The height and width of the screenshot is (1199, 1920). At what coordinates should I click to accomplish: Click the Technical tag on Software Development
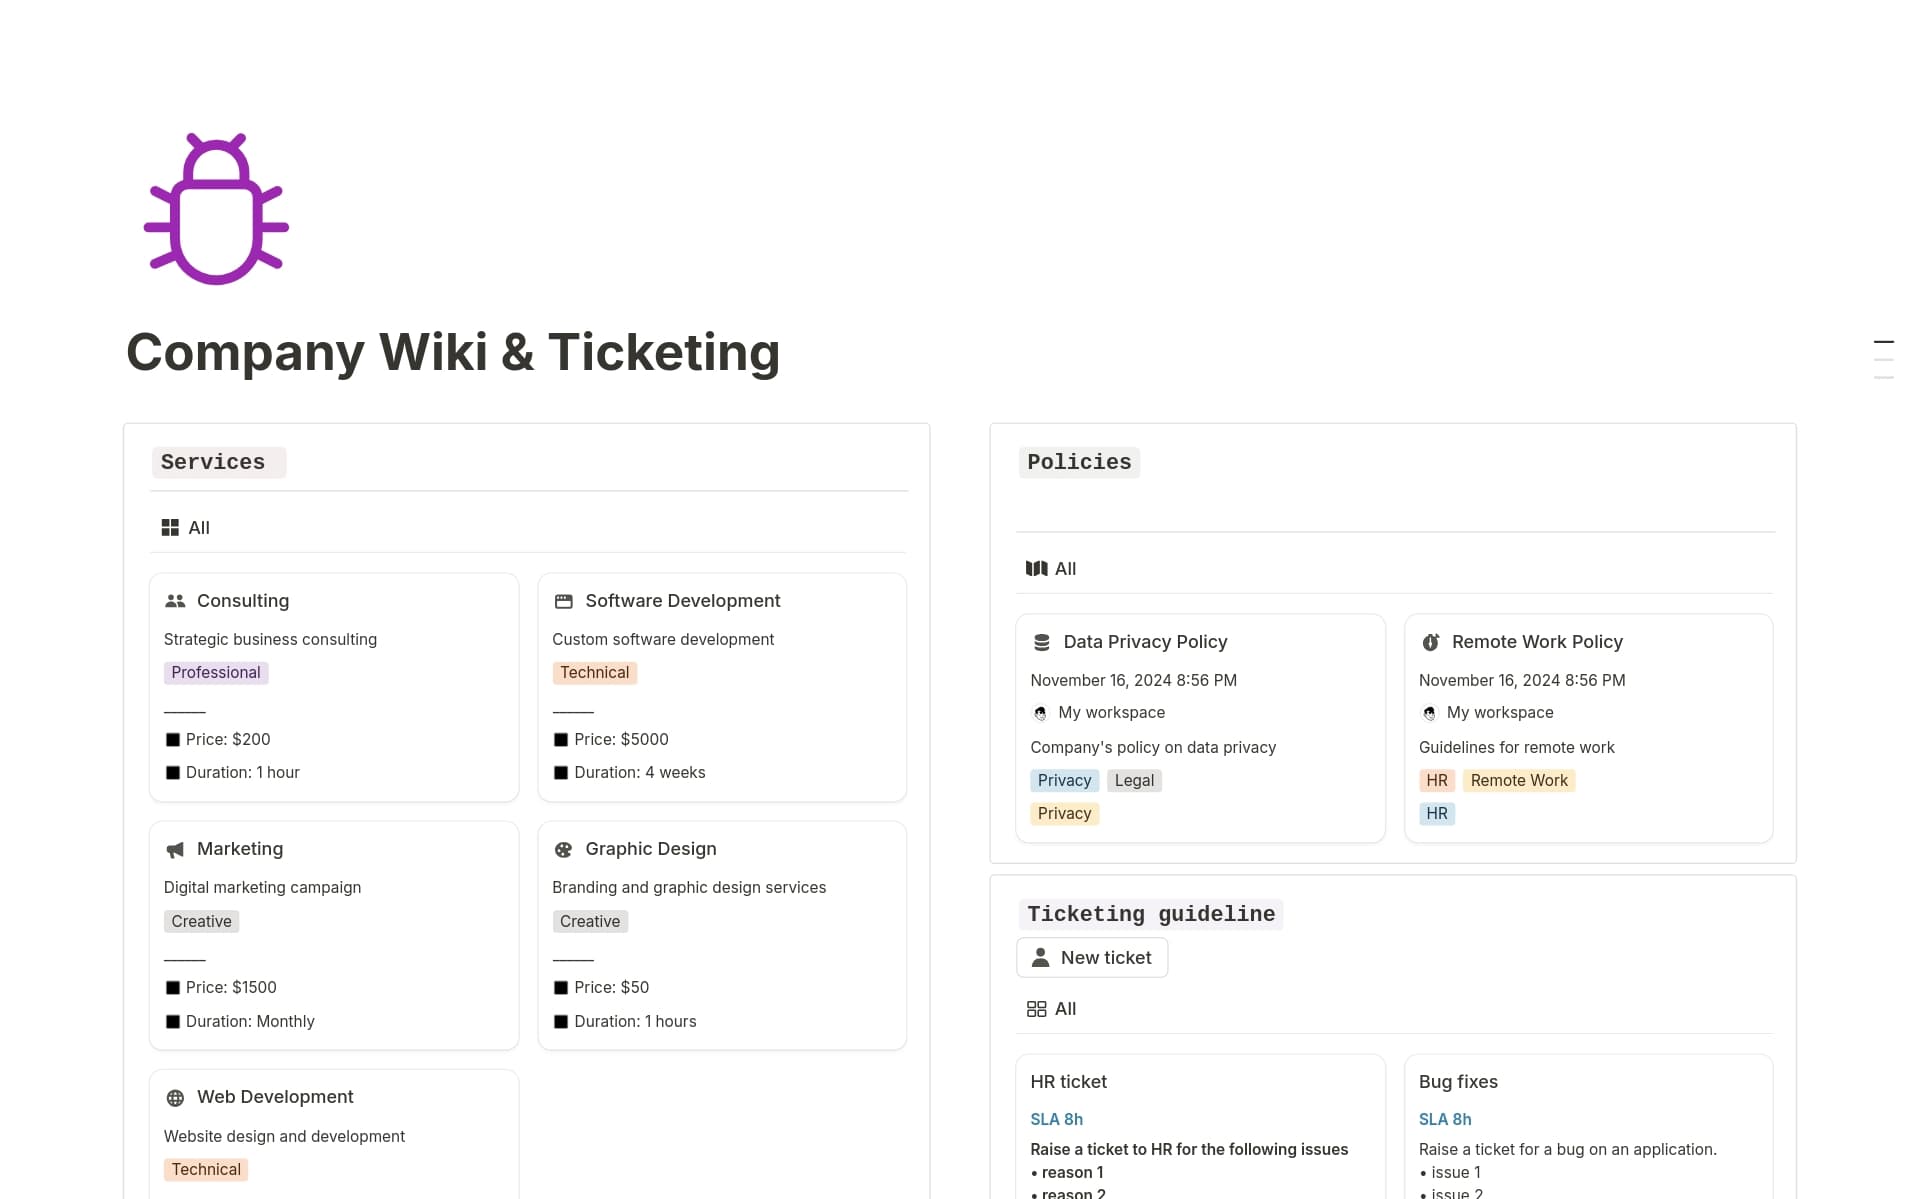point(594,672)
